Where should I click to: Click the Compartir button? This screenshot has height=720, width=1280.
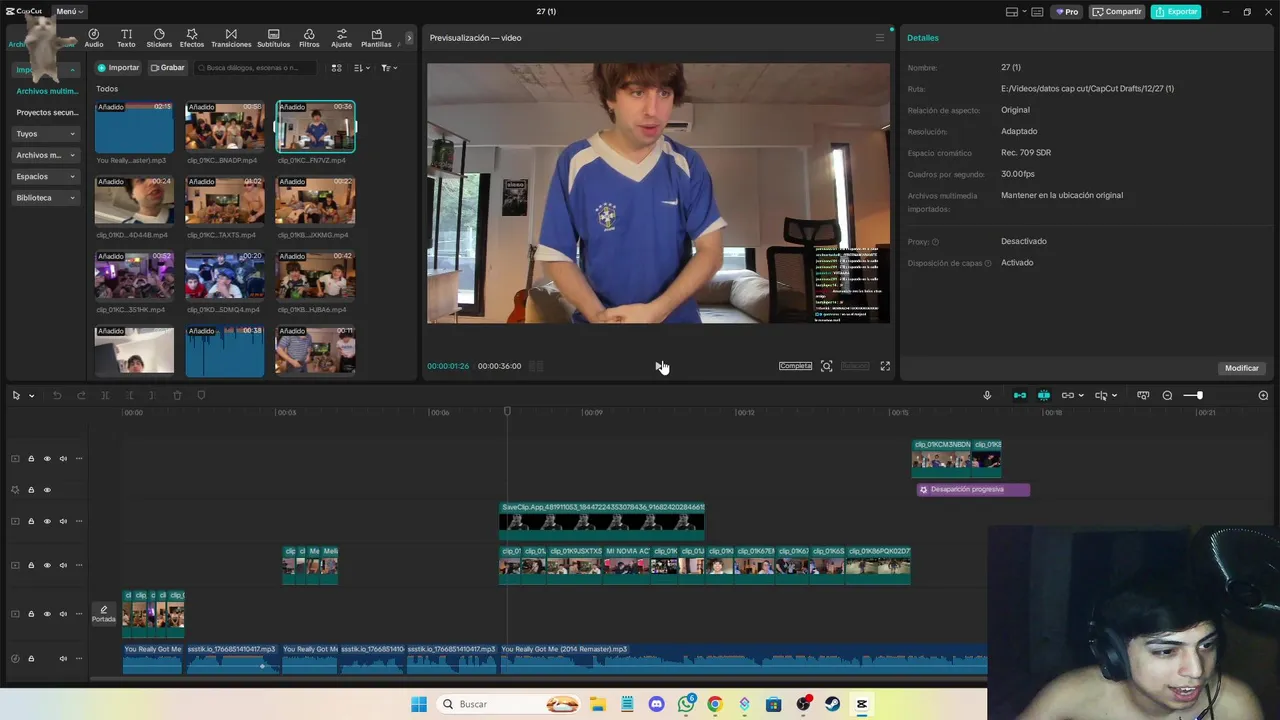(x=1117, y=12)
